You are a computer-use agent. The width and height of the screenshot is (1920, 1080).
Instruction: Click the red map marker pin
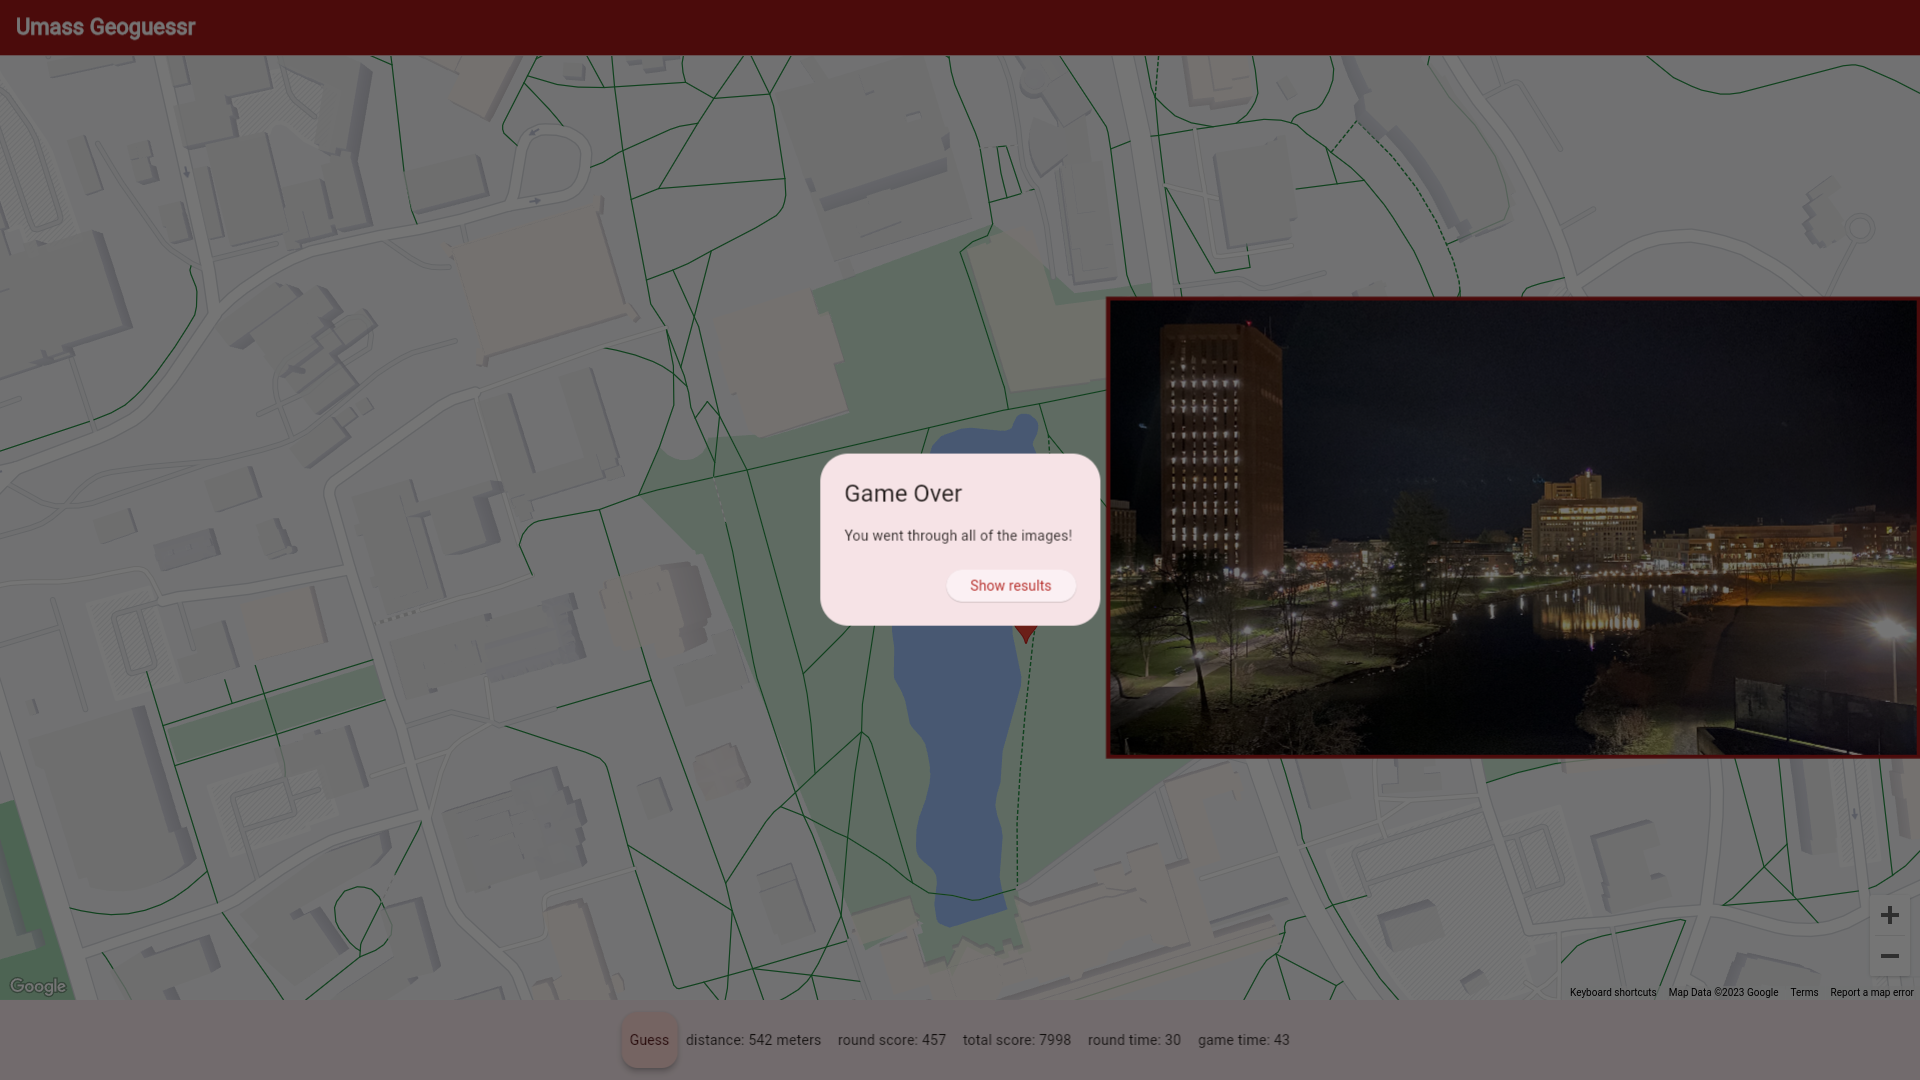click(1025, 633)
